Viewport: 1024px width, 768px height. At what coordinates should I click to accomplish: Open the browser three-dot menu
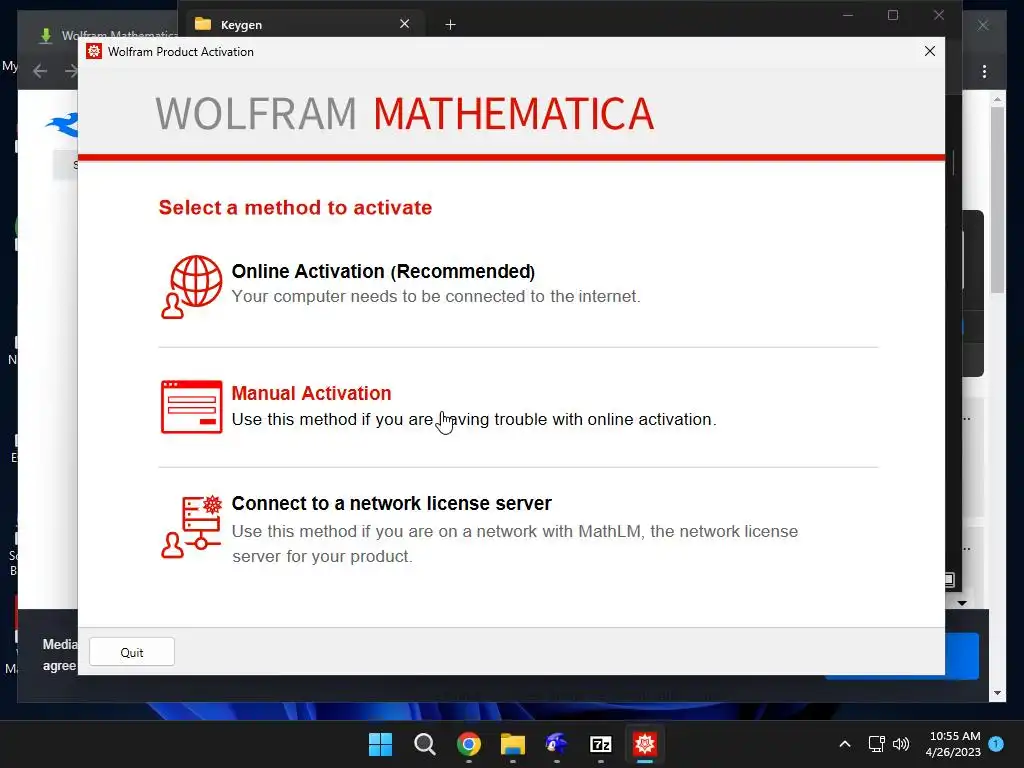(984, 71)
